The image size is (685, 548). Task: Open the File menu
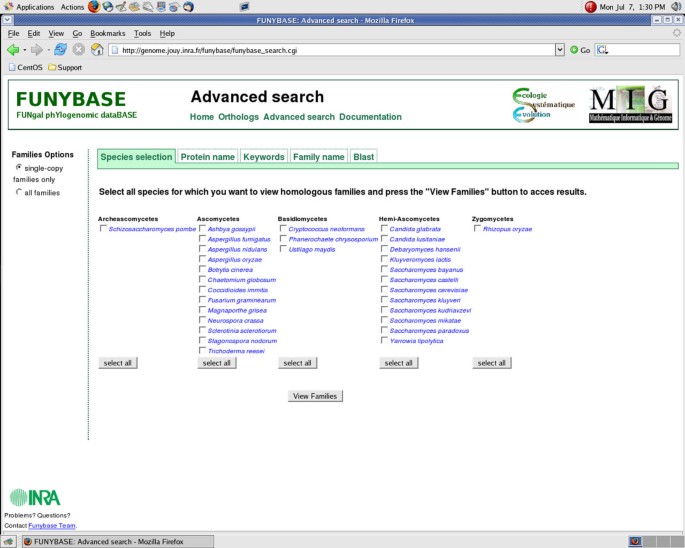click(x=14, y=33)
